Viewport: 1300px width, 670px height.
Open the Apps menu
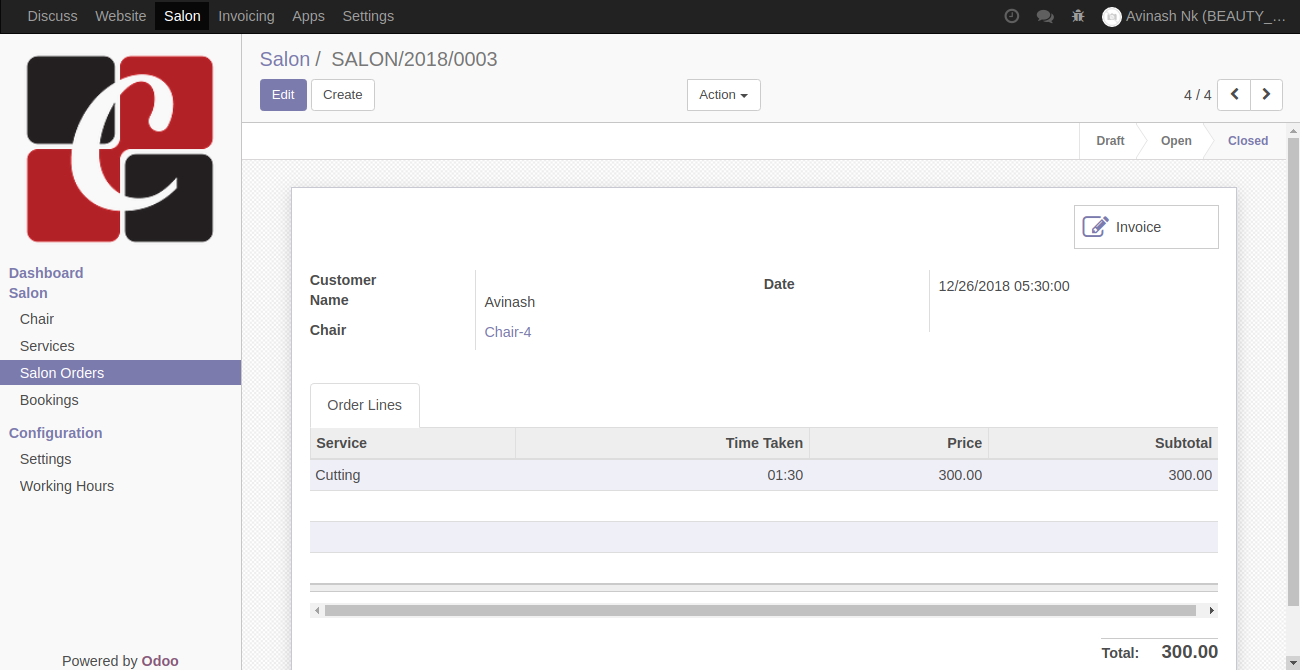(x=308, y=16)
